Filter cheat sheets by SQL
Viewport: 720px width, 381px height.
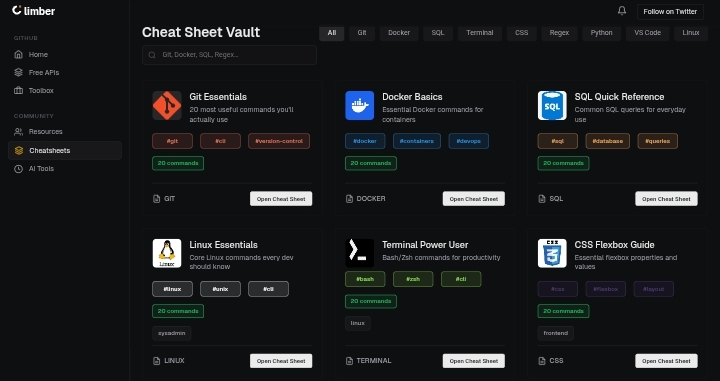[x=438, y=33]
